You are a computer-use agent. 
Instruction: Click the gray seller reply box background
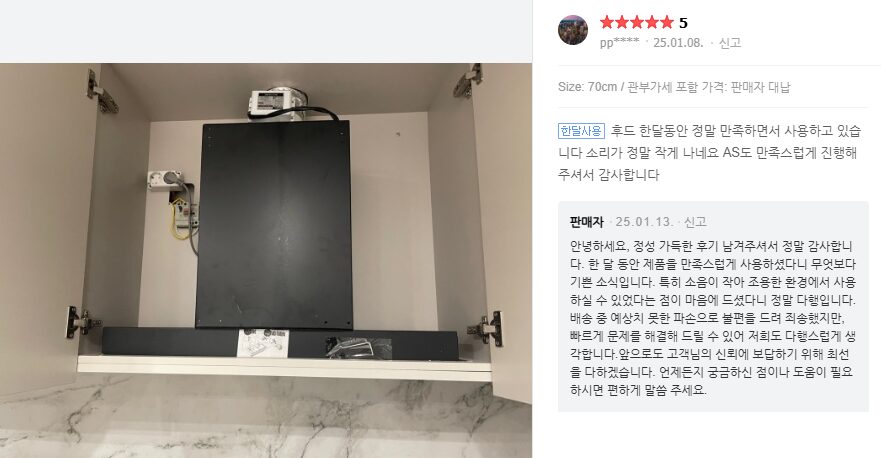[713, 306]
